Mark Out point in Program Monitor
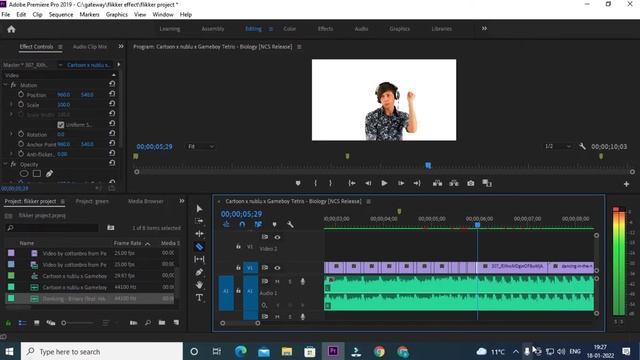640x360 pixels. pyautogui.click(x=330, y=183)
